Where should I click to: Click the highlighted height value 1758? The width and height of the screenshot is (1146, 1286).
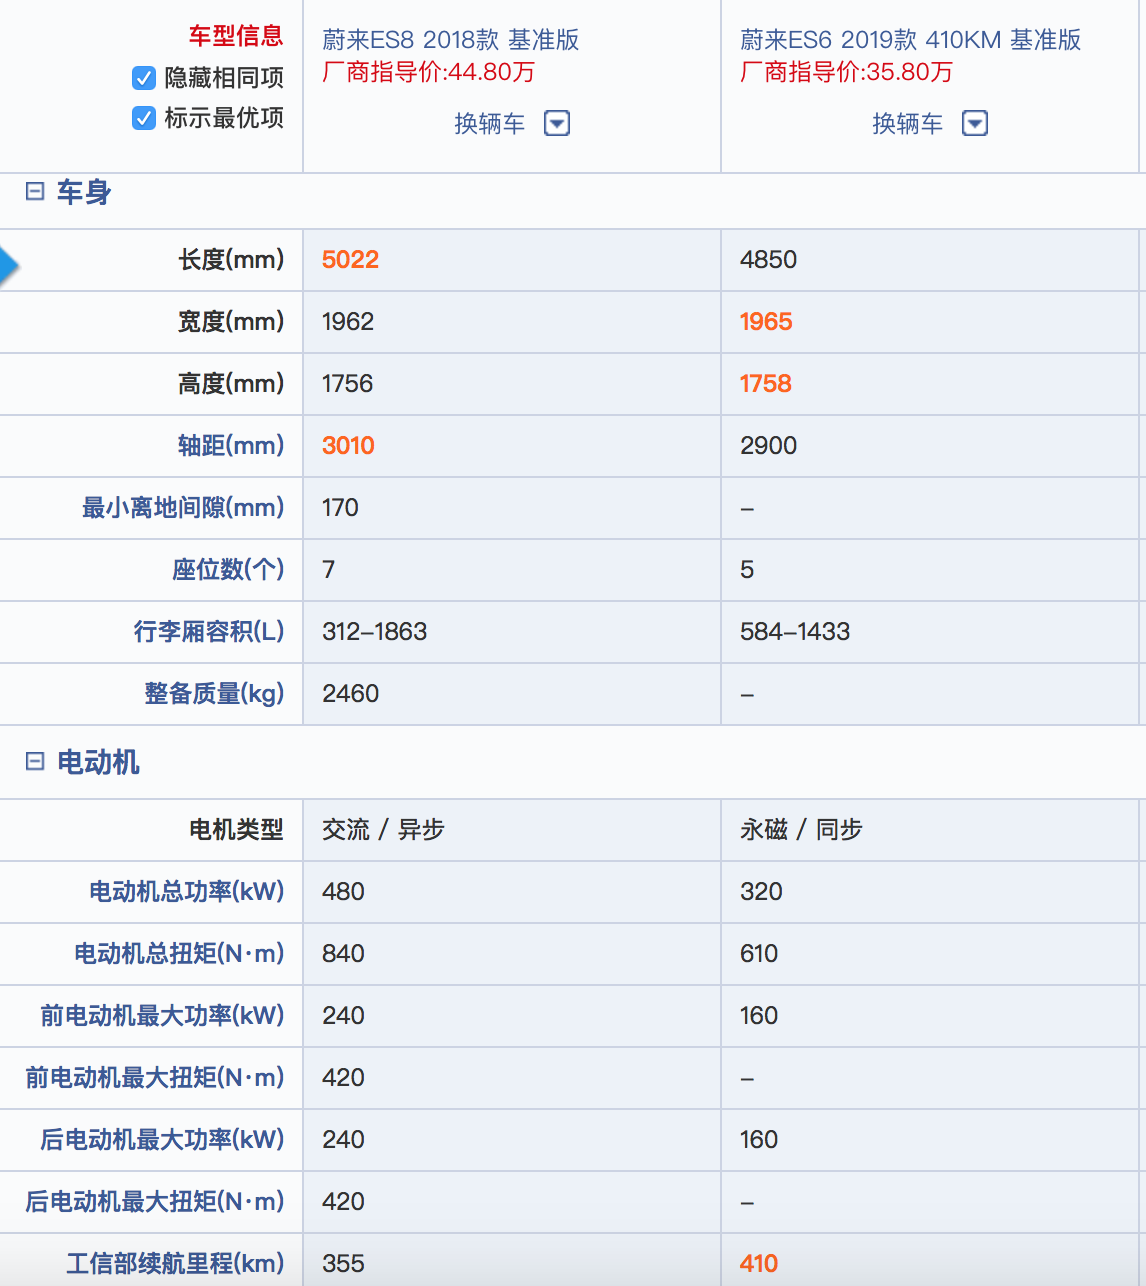click(x=766, y=383)
